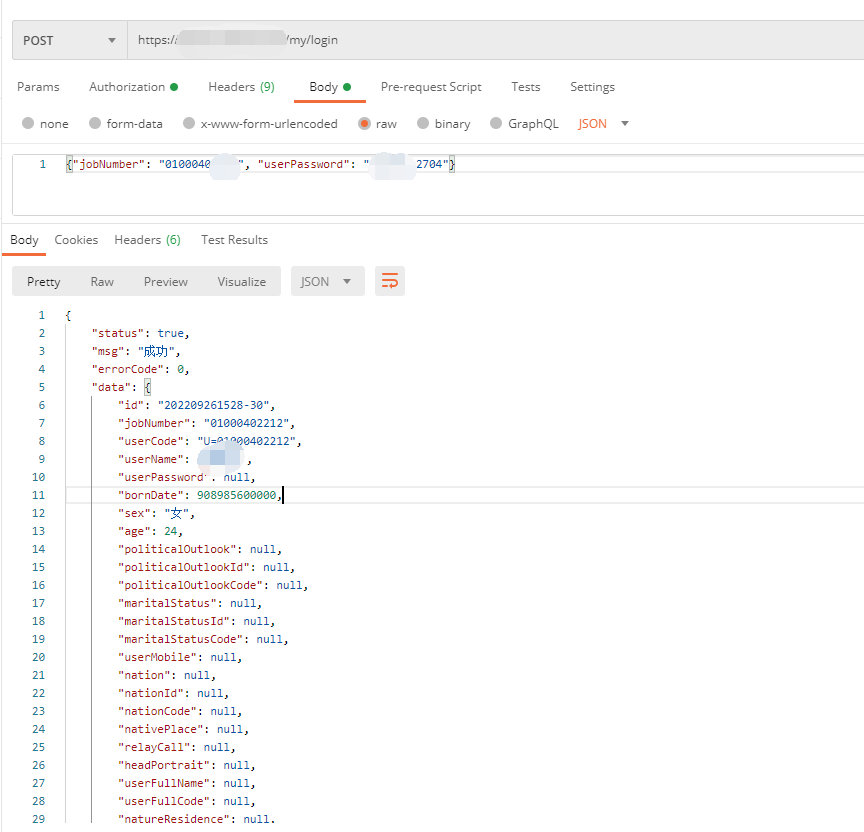Click the "sex" line in the response
864x832 pixels.
(156, 514)
